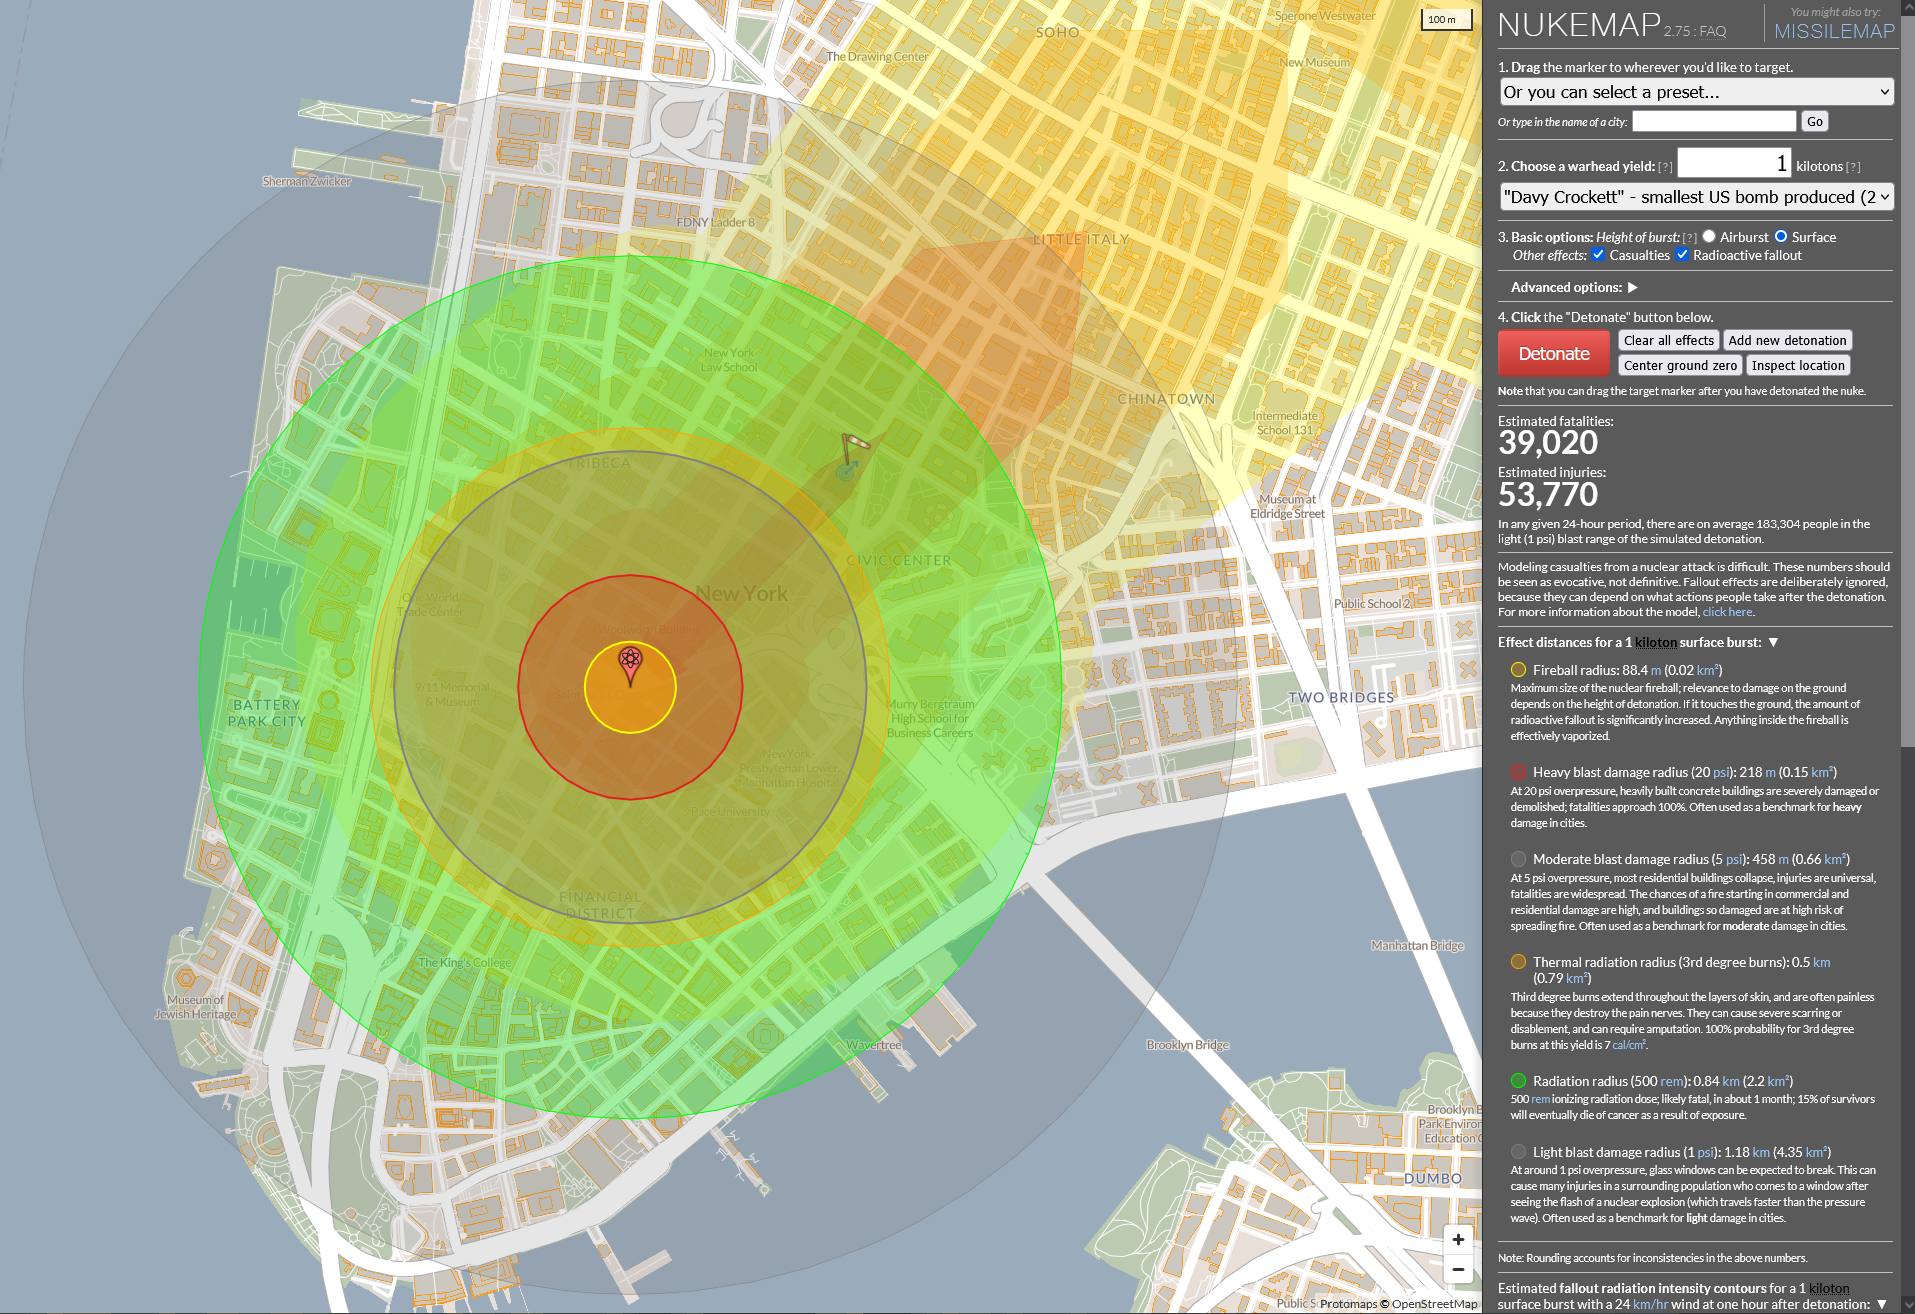Click the 'DUMBO' map label
Screen dimensions: 1915x1314
click(1433, 1178)
